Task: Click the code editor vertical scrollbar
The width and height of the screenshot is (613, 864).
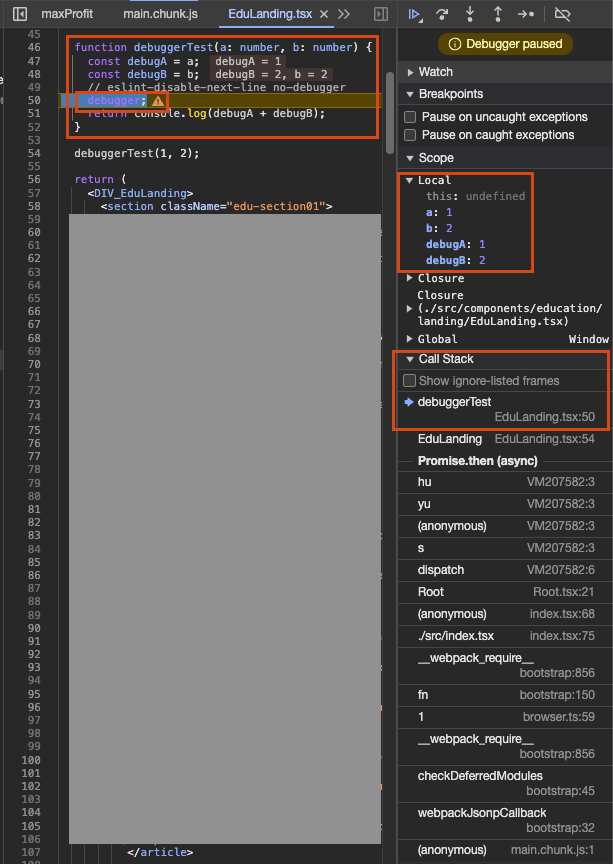Action: pos(390,112)
